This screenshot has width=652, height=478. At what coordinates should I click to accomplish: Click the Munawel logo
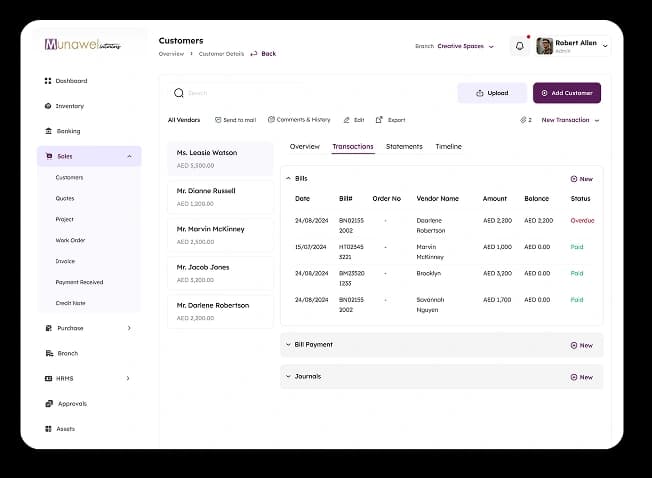83,44
